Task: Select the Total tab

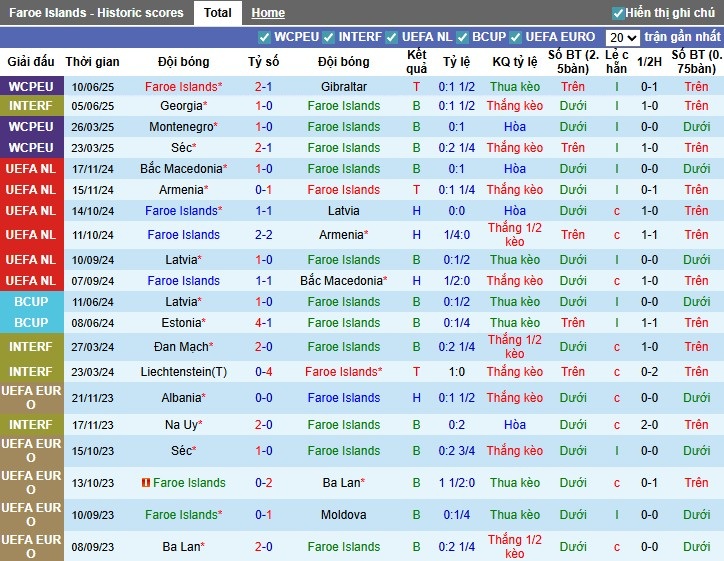Action: [217, 13]
